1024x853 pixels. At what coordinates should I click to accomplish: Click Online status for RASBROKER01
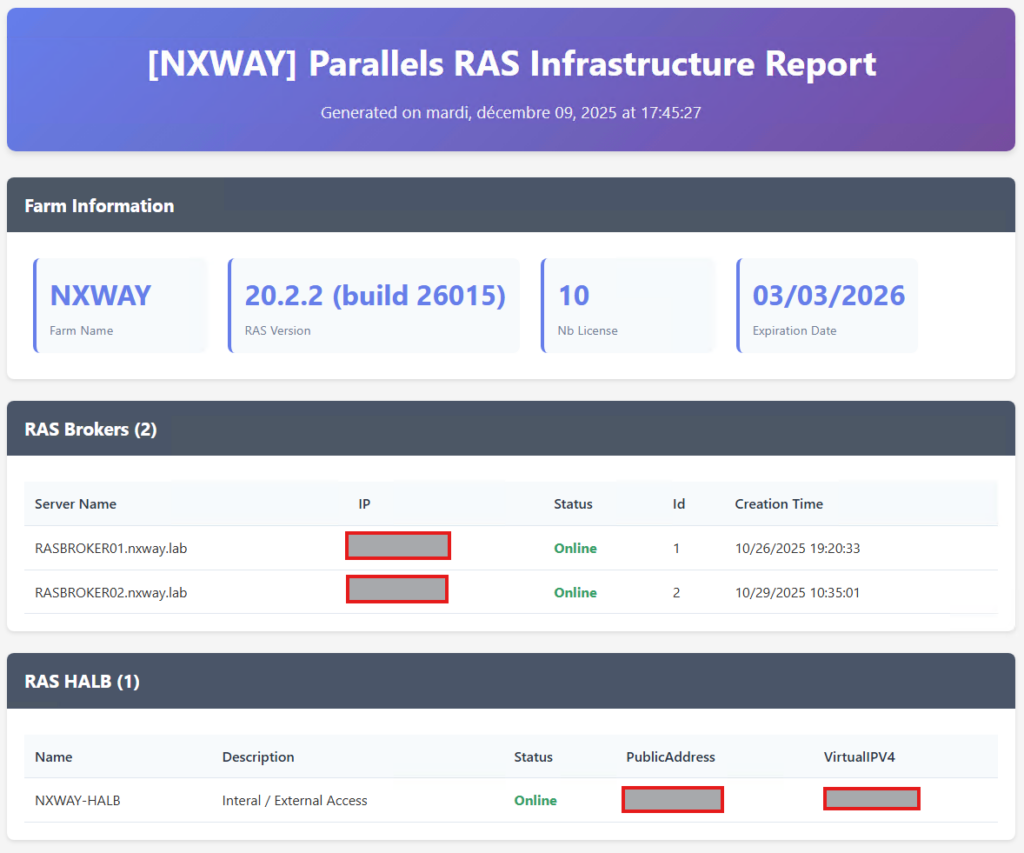[x=575, y=548]
